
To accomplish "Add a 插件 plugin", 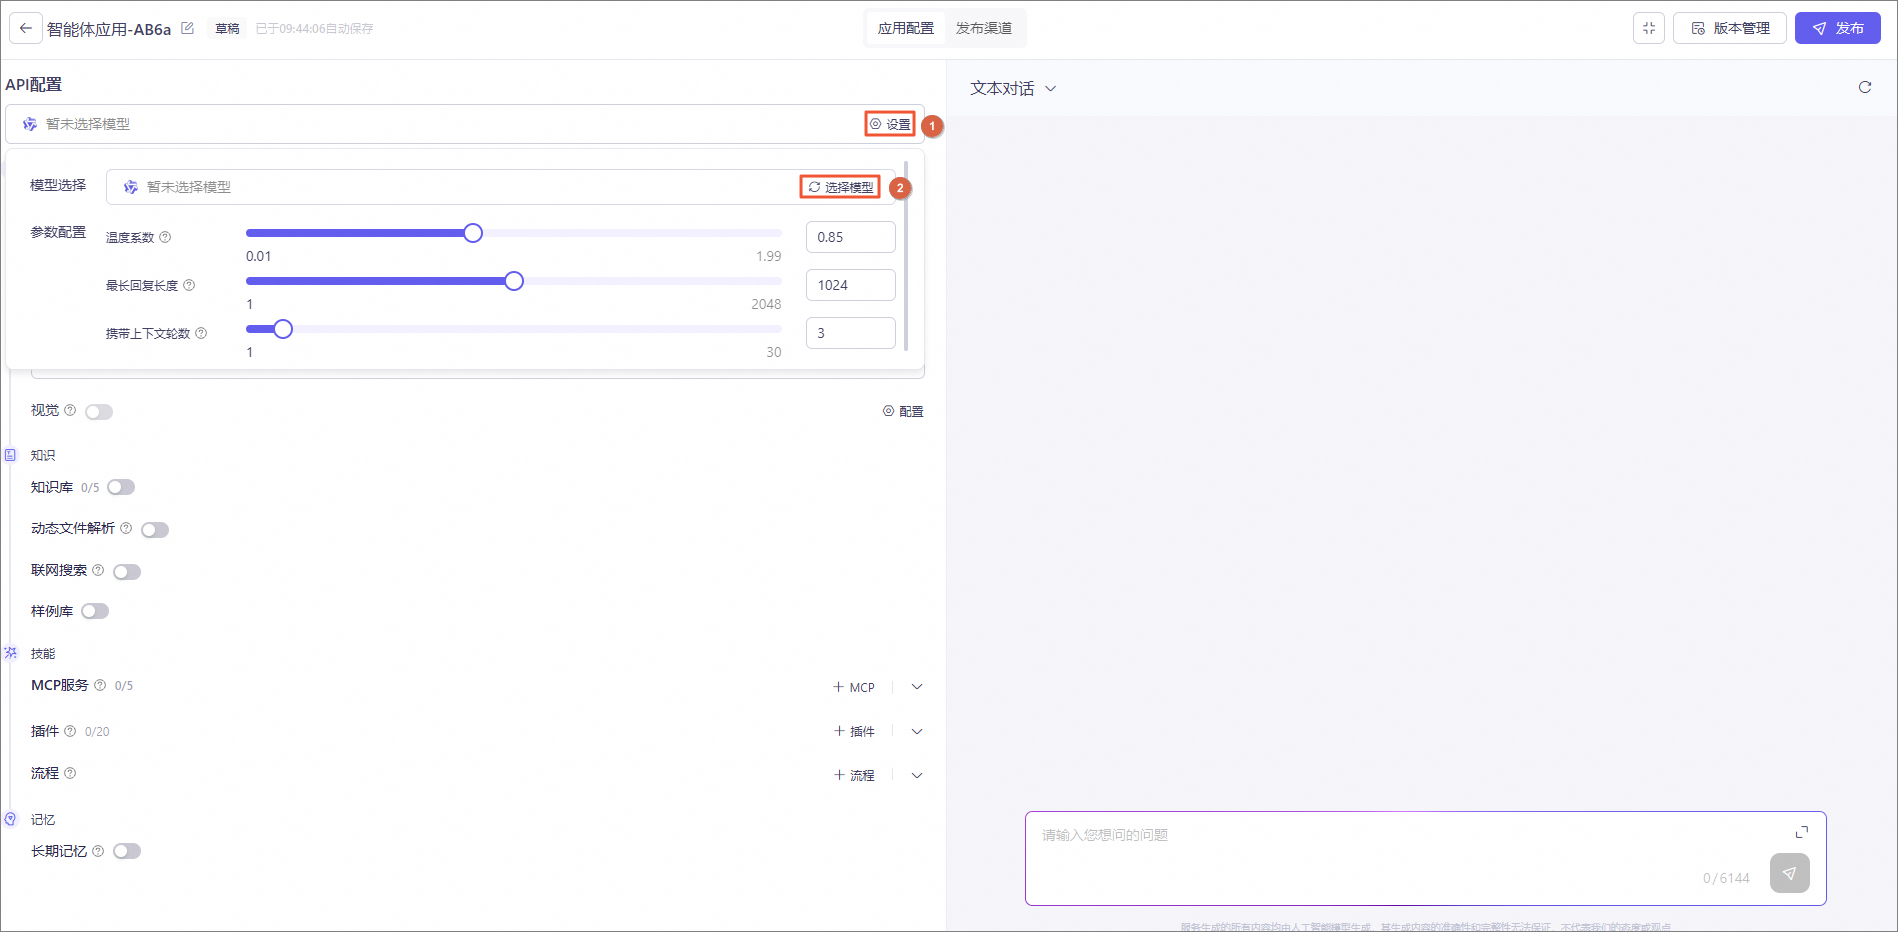I will 854,731.
